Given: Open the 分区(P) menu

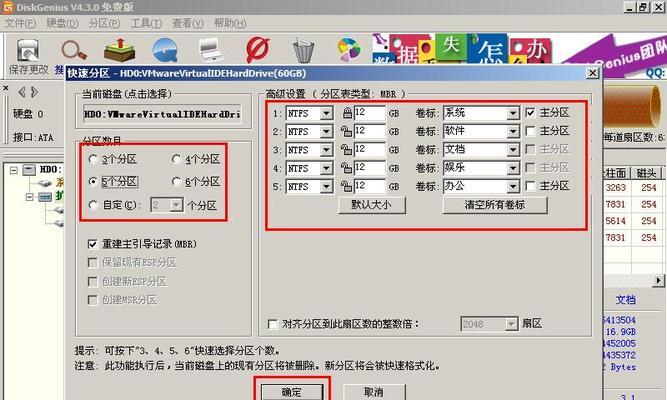Looking at the screenshot, I should 104,23.
